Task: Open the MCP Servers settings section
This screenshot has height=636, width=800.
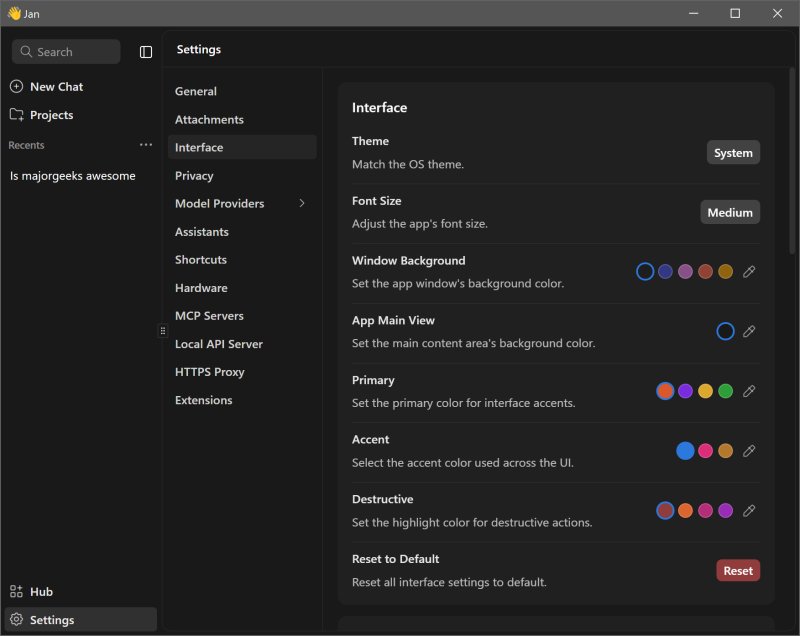Action: [210, 316]
